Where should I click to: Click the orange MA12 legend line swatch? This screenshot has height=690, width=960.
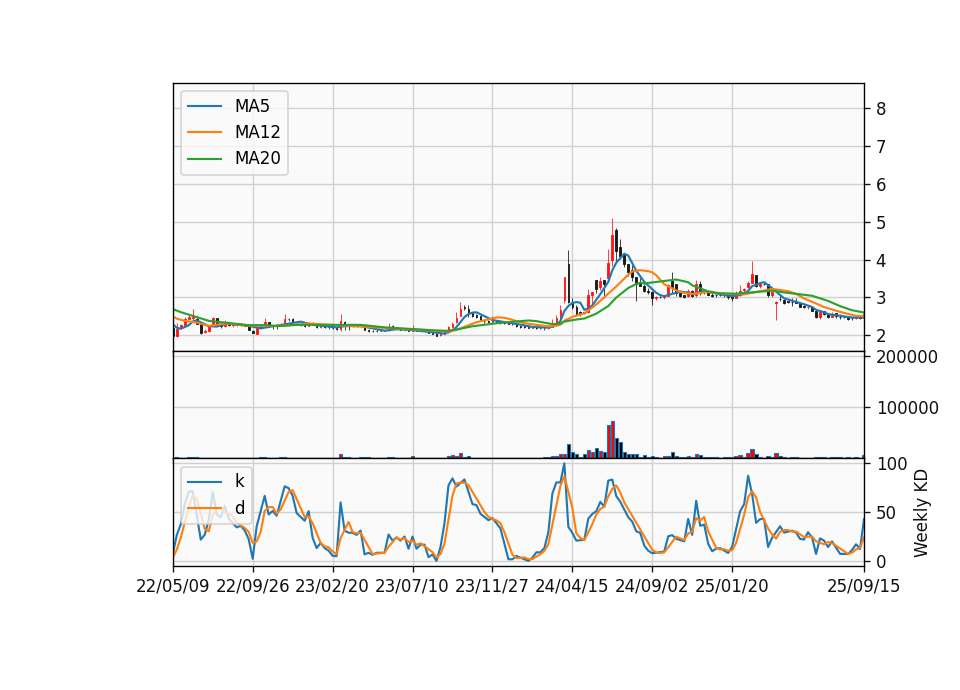(x=204, y=132)
